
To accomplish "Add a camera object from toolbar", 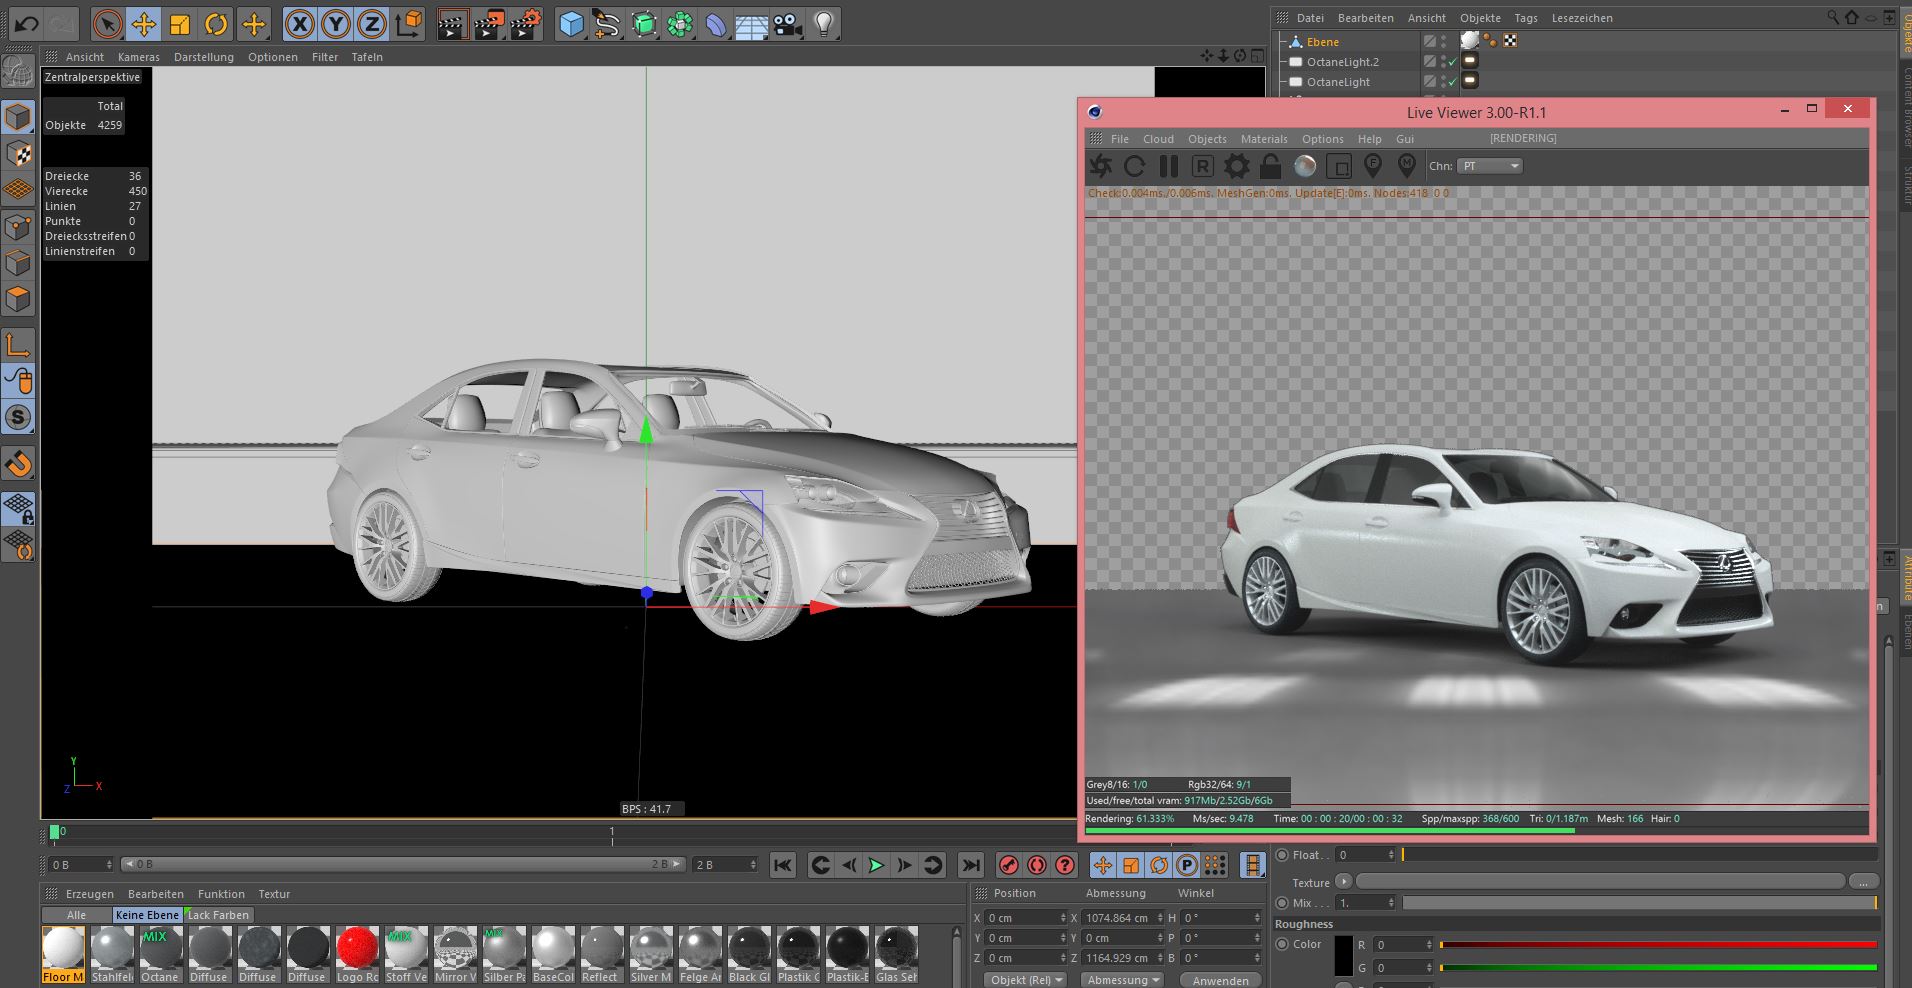I will coord(788,24).
